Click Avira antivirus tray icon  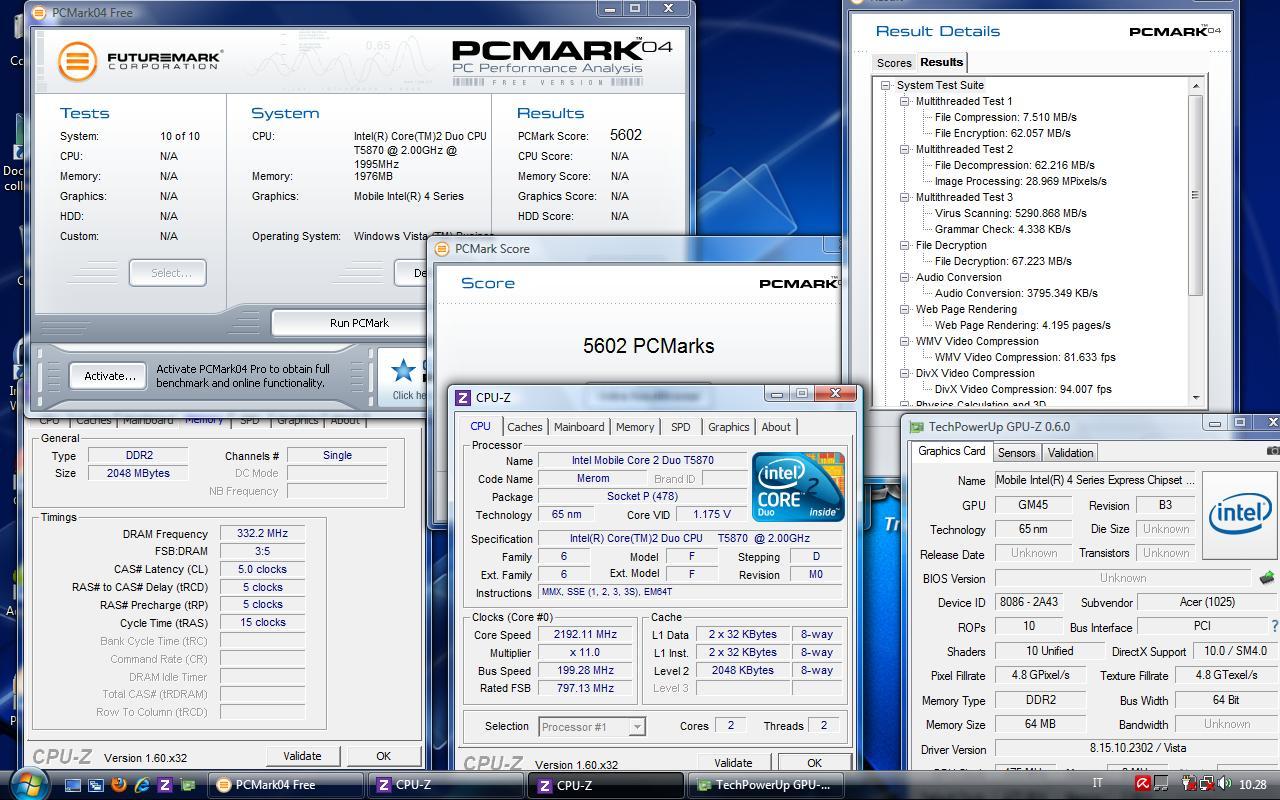click(x=1143, y=785)
